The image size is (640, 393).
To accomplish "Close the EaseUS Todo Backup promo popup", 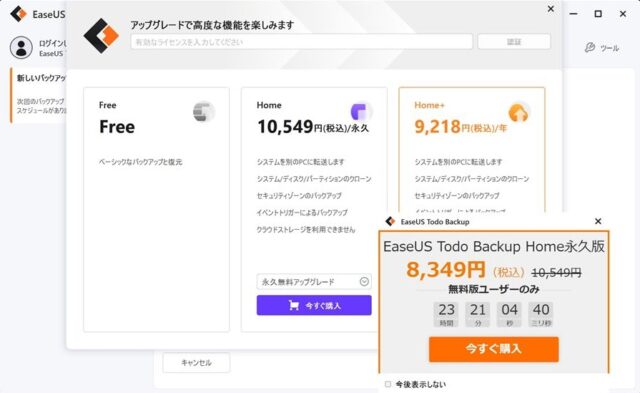I will (598, 221).
